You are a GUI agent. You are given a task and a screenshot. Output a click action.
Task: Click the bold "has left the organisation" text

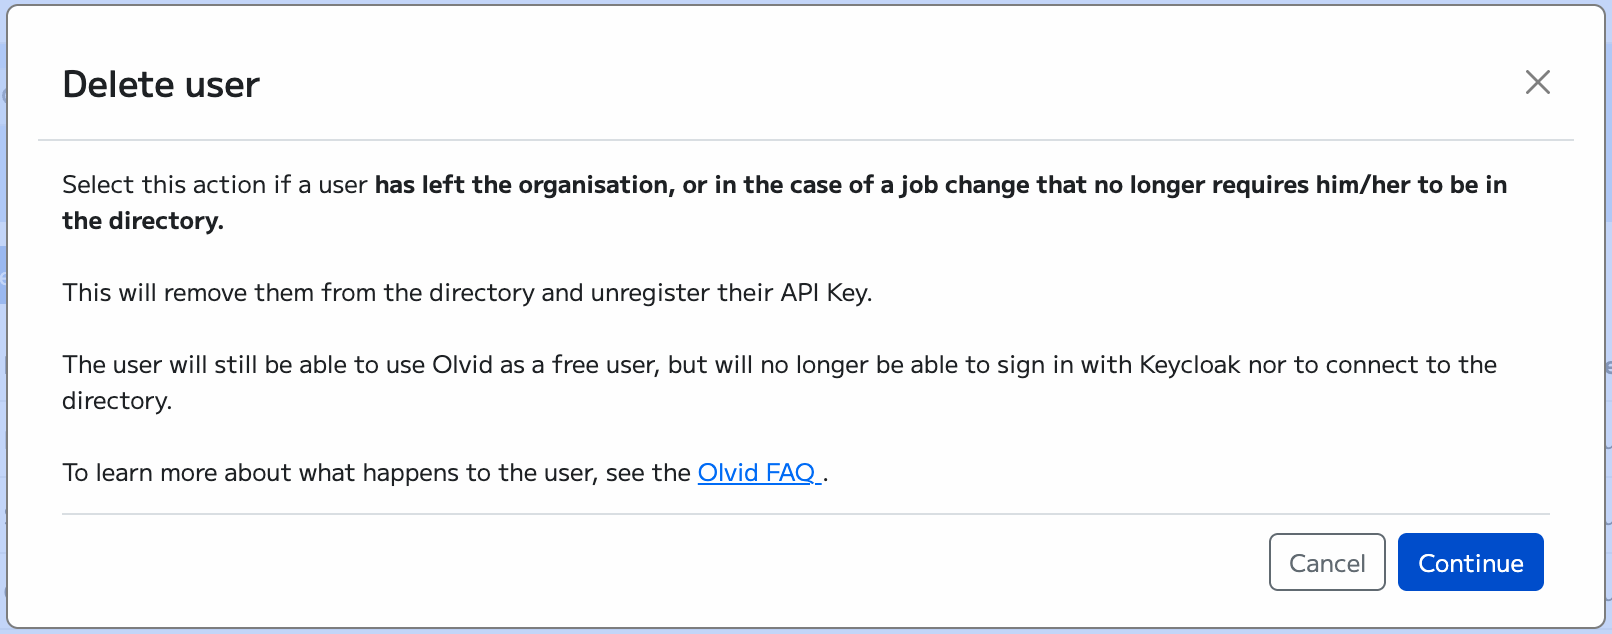coord(521,185)
